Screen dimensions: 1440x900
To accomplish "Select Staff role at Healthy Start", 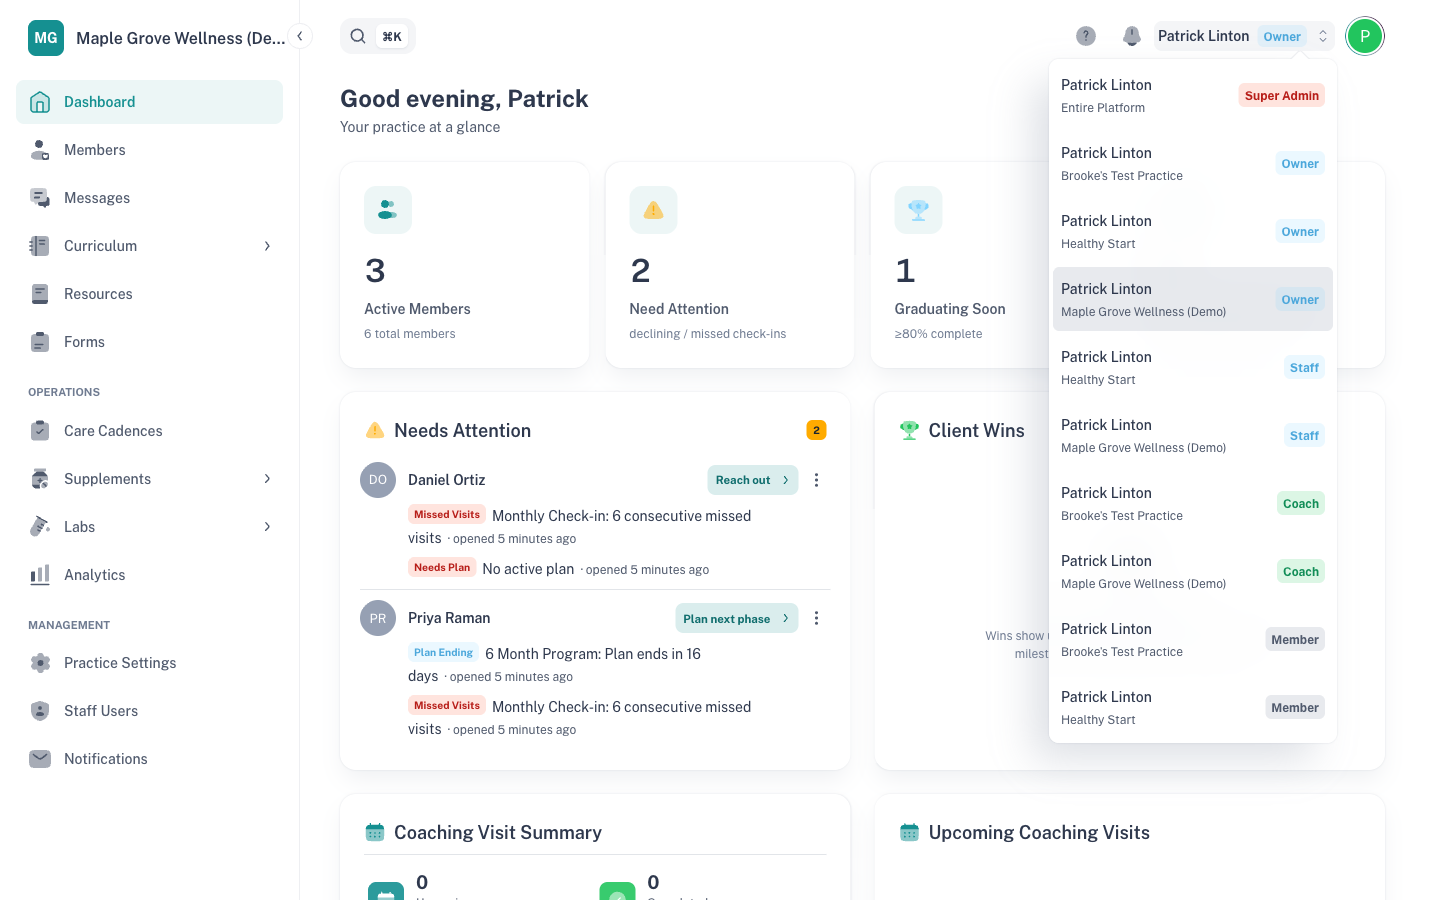I will click(1193, 367).
